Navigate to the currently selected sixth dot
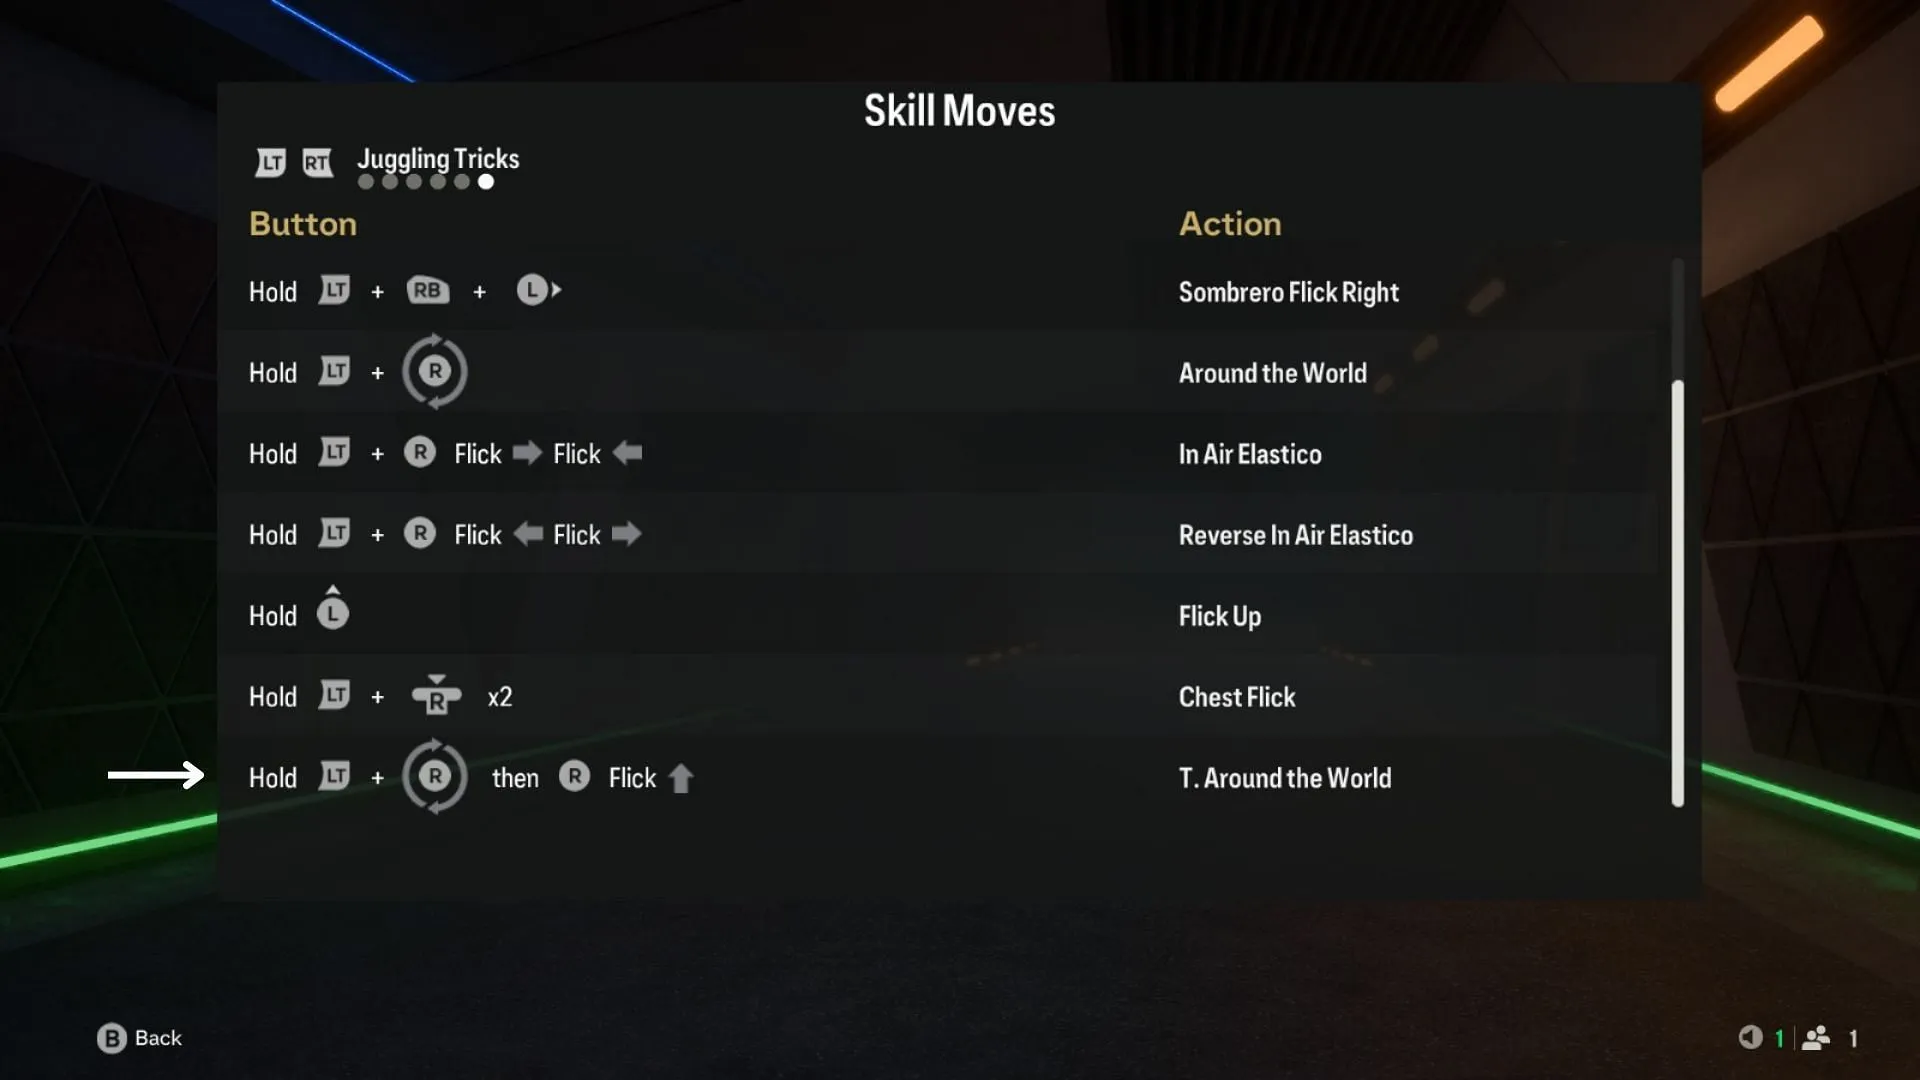Viewport: 1920px width, 1080px height. coord(484,182)
